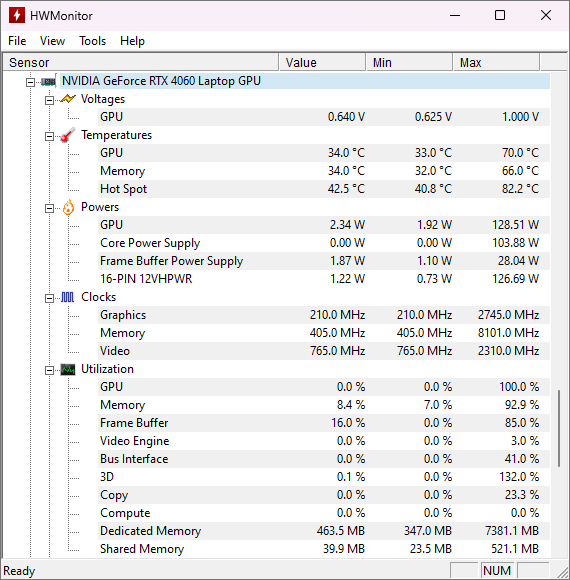The image size is (570, 580).
Task: Click the Powers flame icon
Action: [68, 207]
